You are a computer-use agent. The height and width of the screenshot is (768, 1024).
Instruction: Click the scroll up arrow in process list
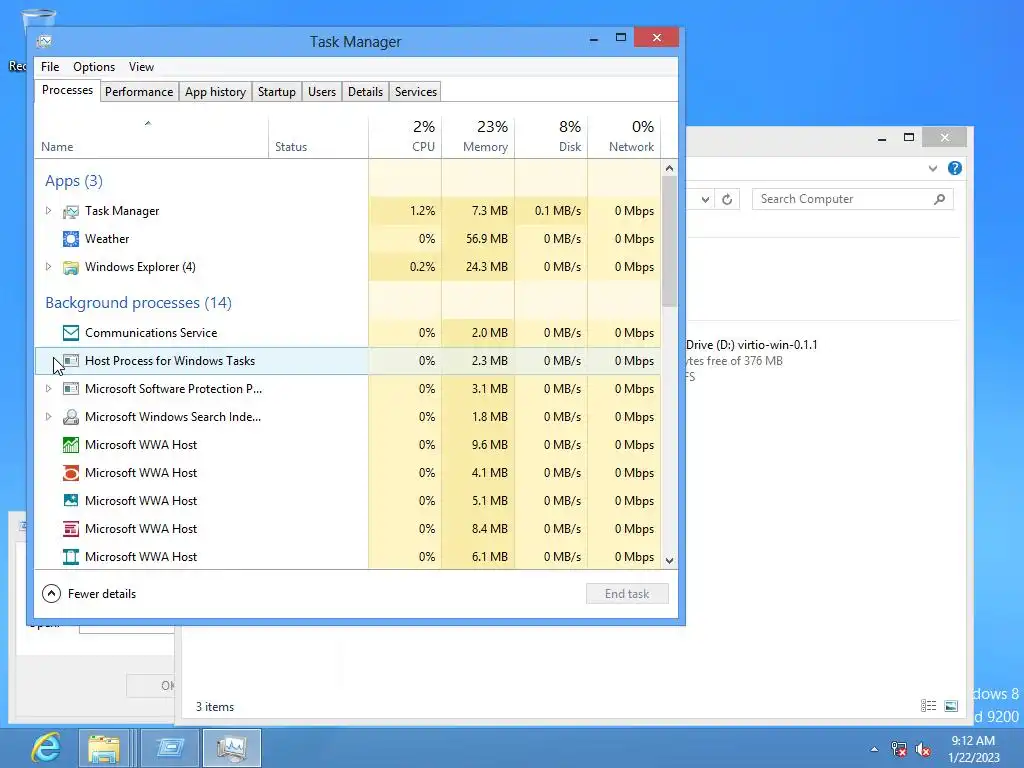(669, 168)
